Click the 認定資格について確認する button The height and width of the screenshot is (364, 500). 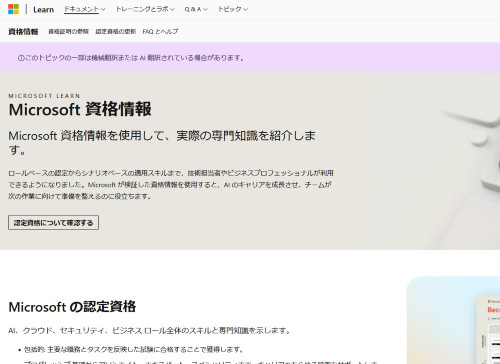click(53, 223)
